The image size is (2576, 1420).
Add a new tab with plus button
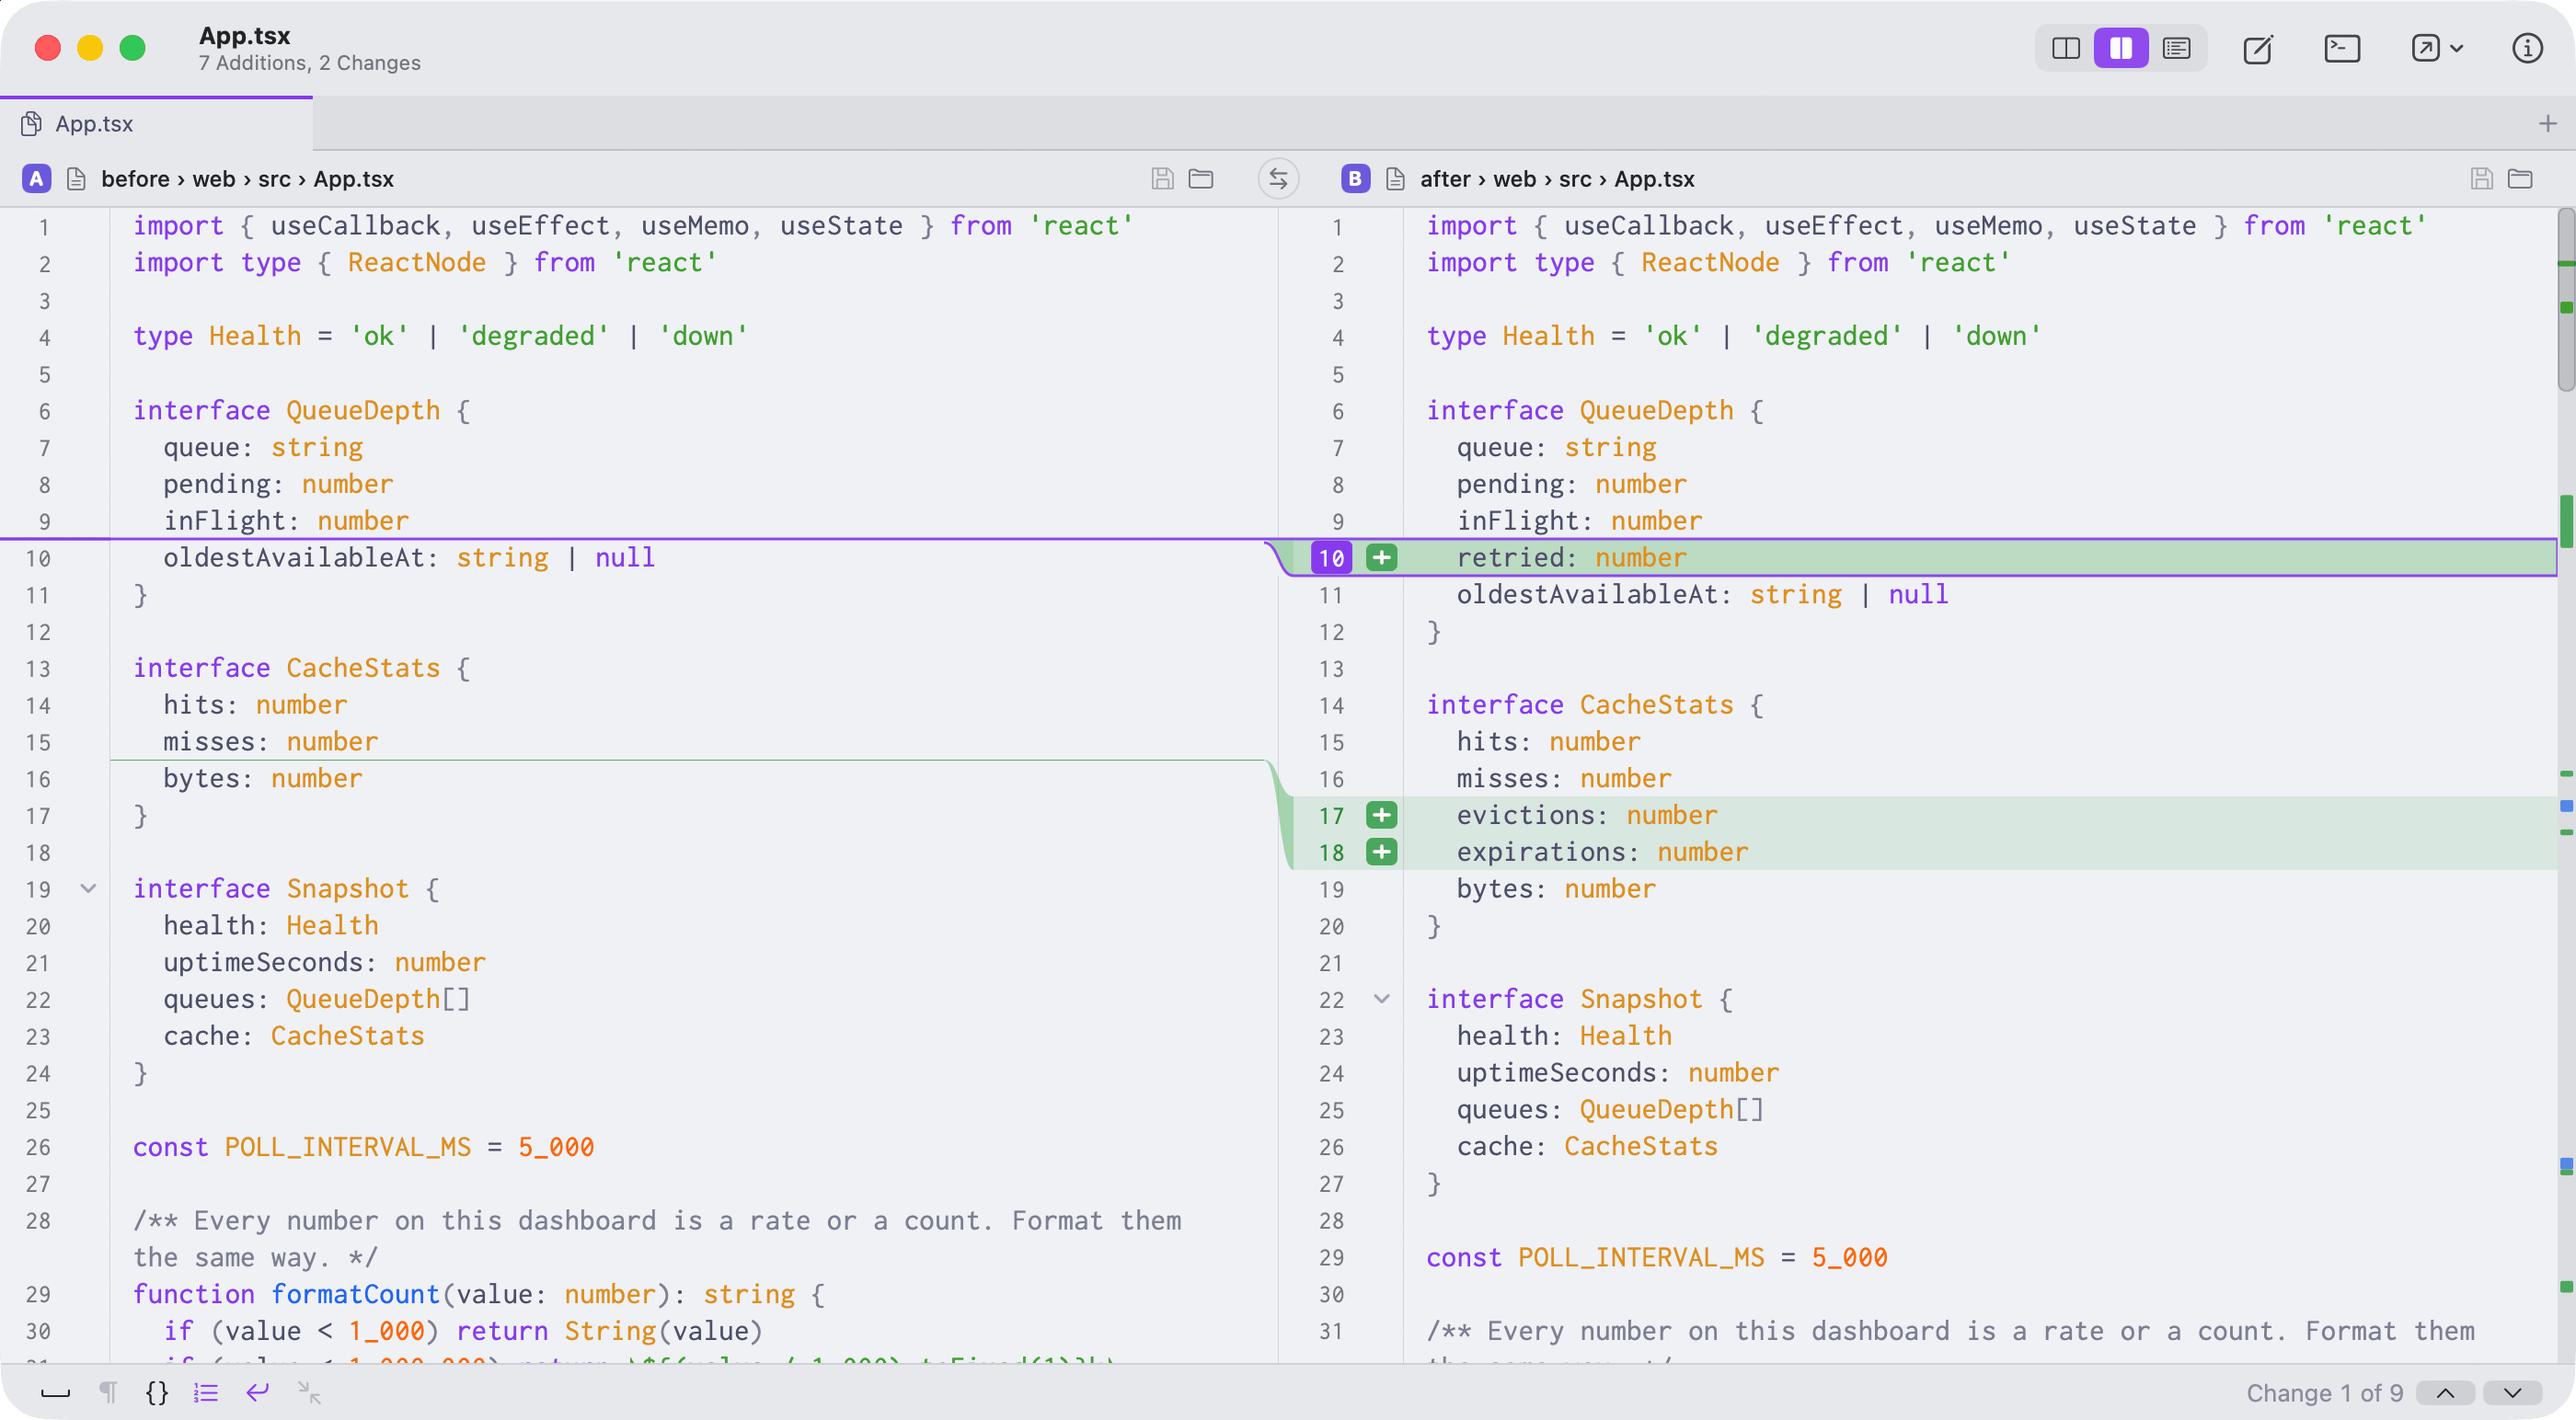pos(2547,124)
